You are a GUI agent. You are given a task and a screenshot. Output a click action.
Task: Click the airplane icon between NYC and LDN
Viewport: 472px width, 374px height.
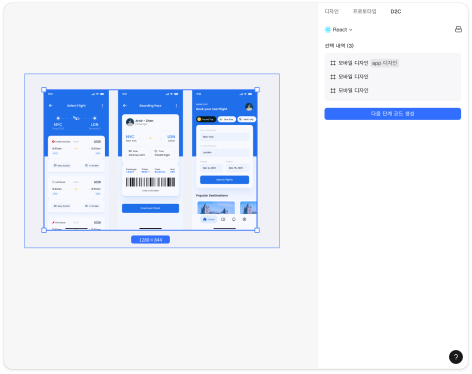tap(76, 118)
